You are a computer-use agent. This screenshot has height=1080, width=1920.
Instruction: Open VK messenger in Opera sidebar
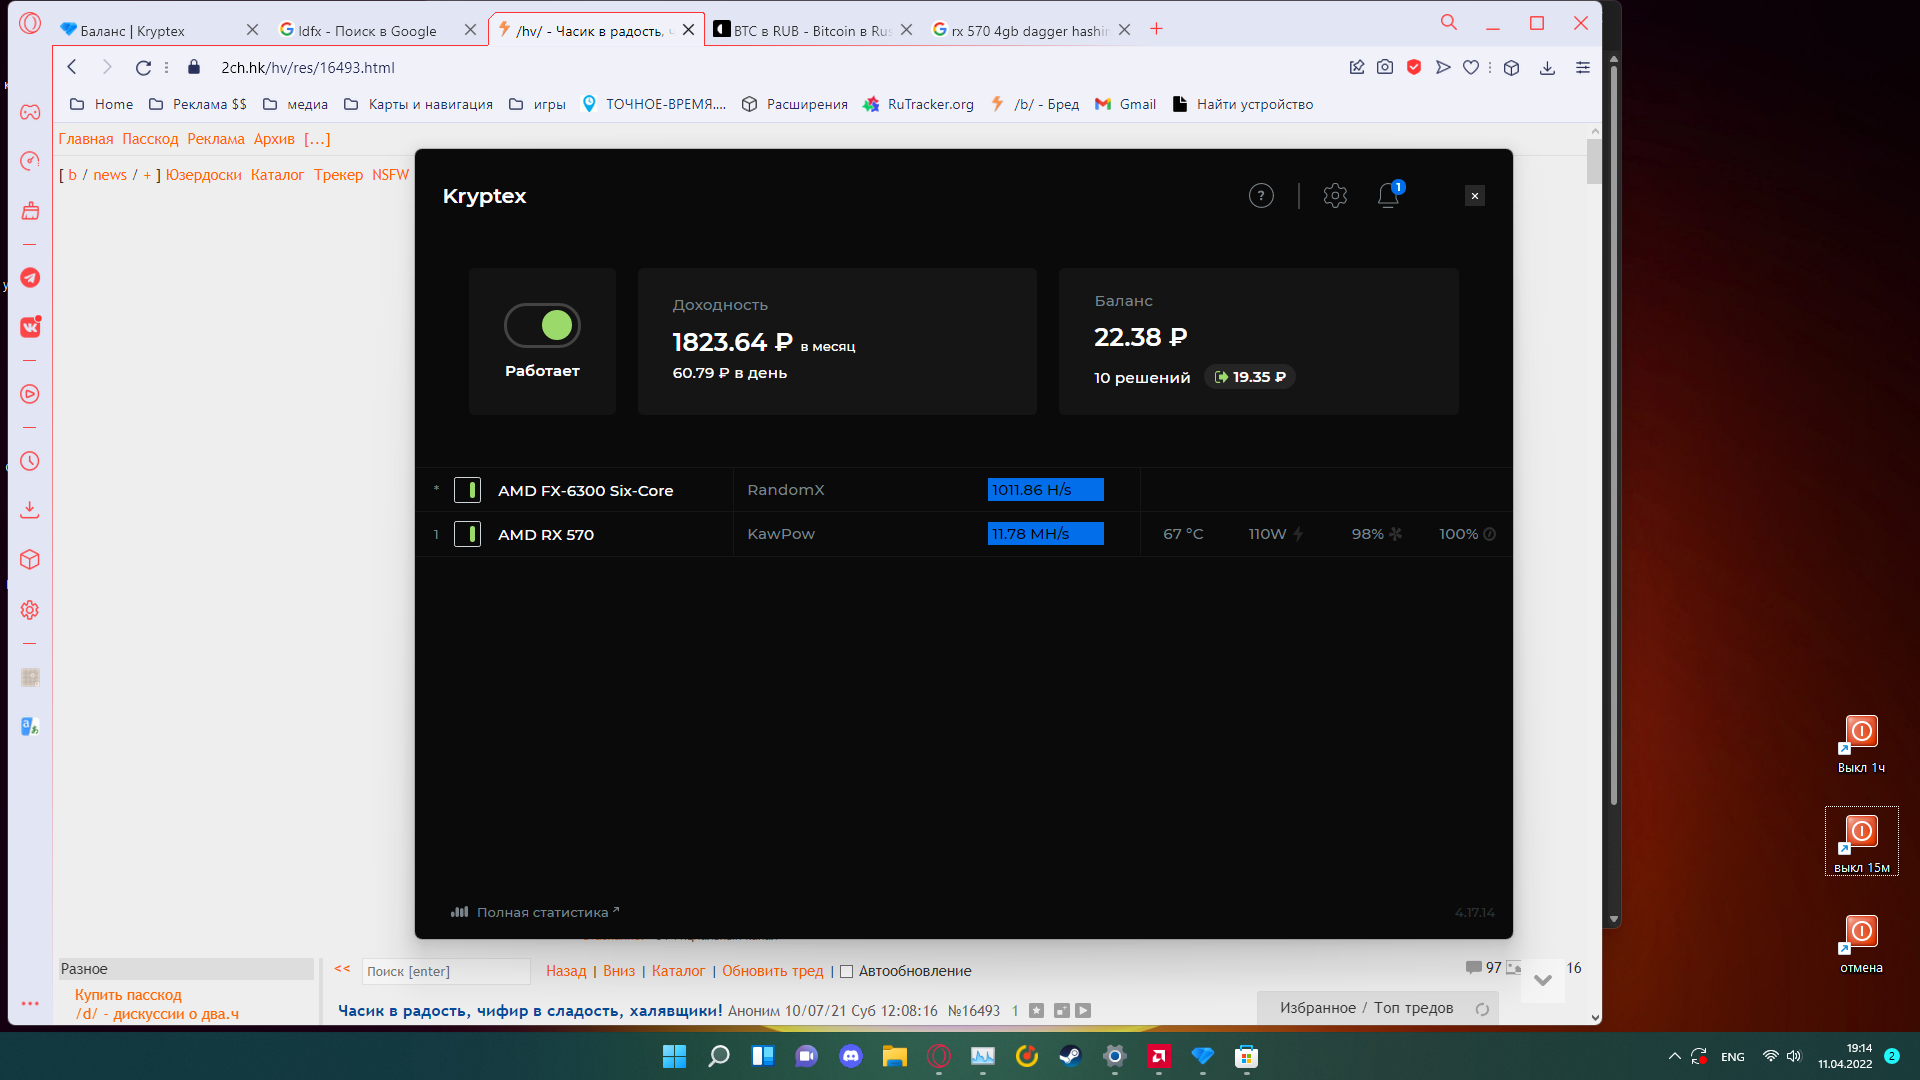[x=30, y=327]
